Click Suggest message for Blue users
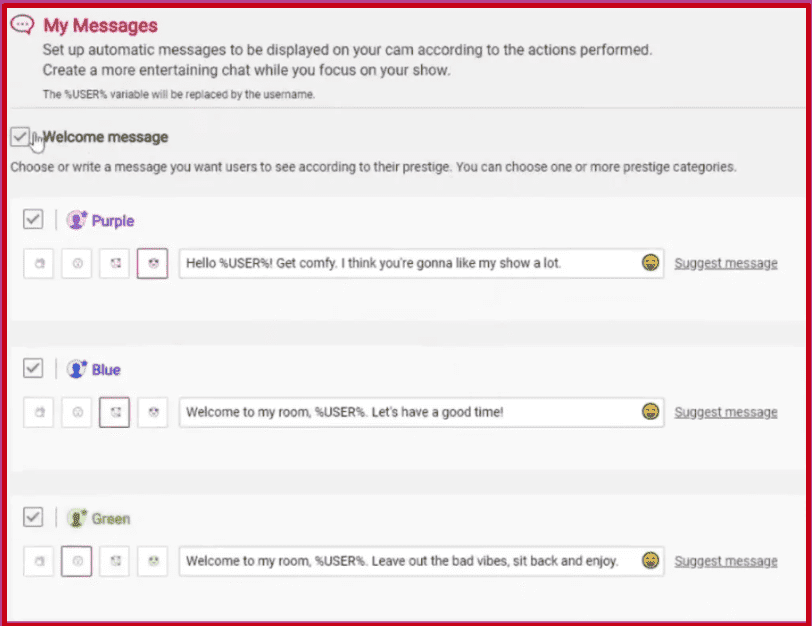The image size is (812, 626). pyautogui.click(x=725, y=412)
